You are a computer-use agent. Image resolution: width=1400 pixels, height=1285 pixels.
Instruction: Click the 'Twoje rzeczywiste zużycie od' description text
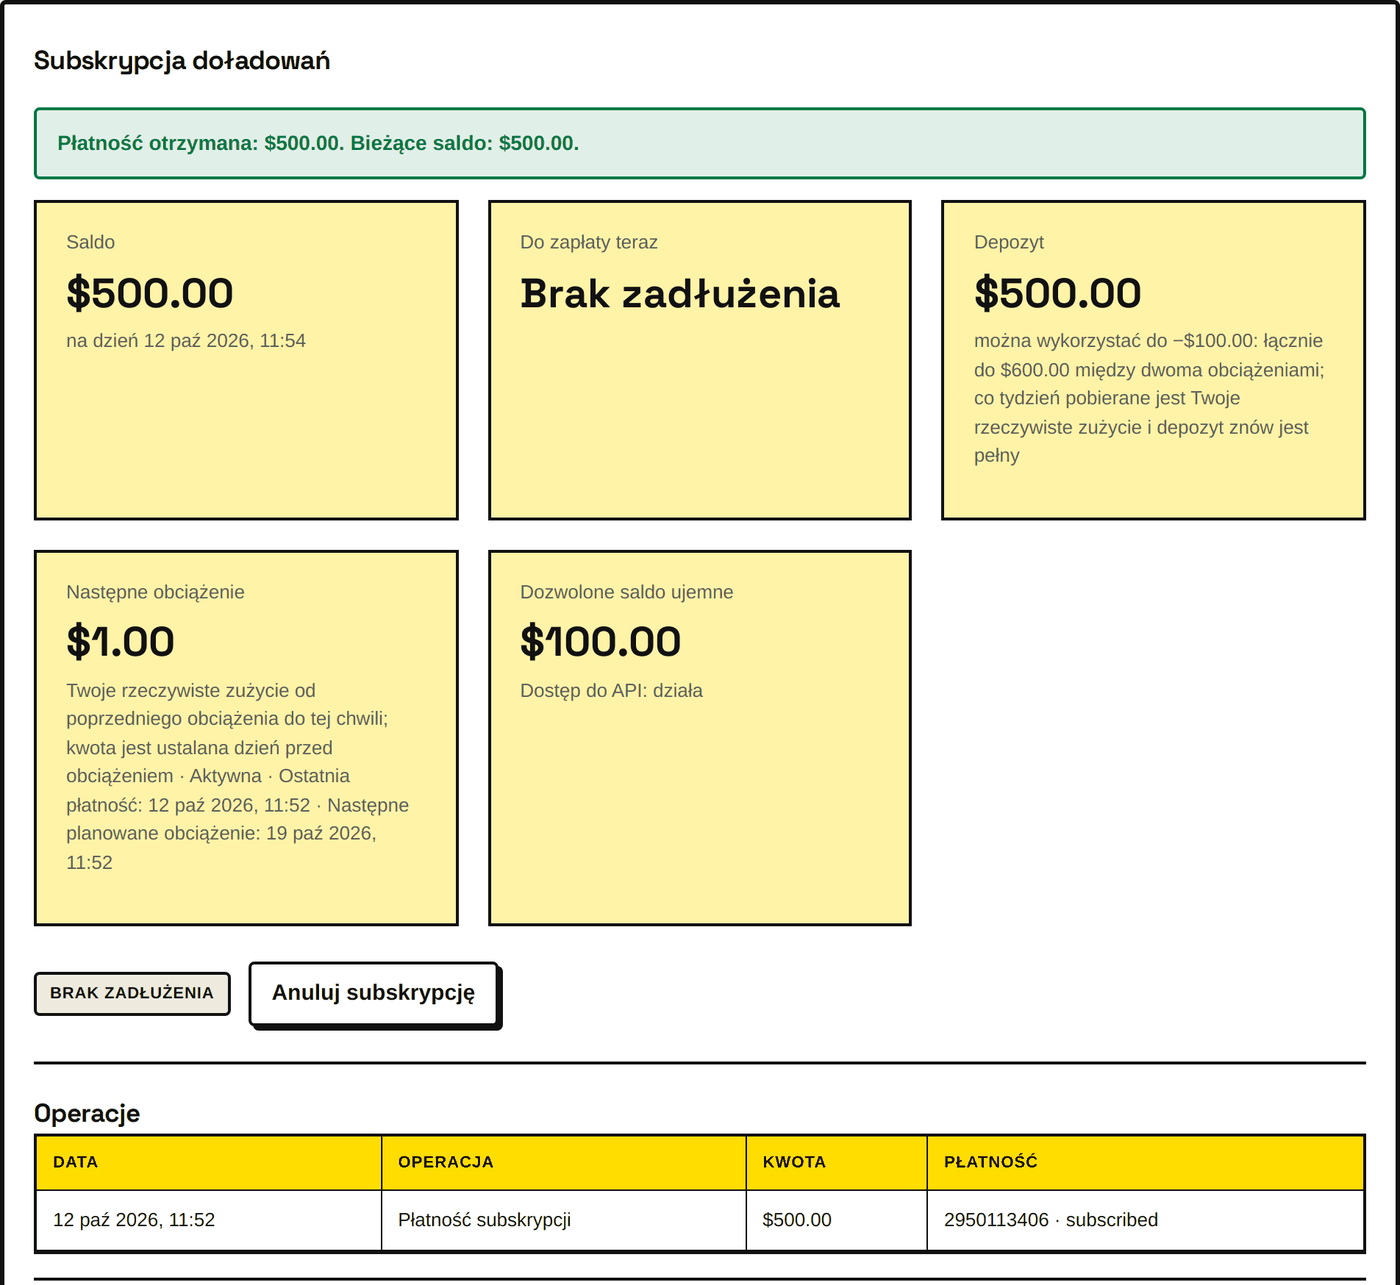(x=238, y=776)
